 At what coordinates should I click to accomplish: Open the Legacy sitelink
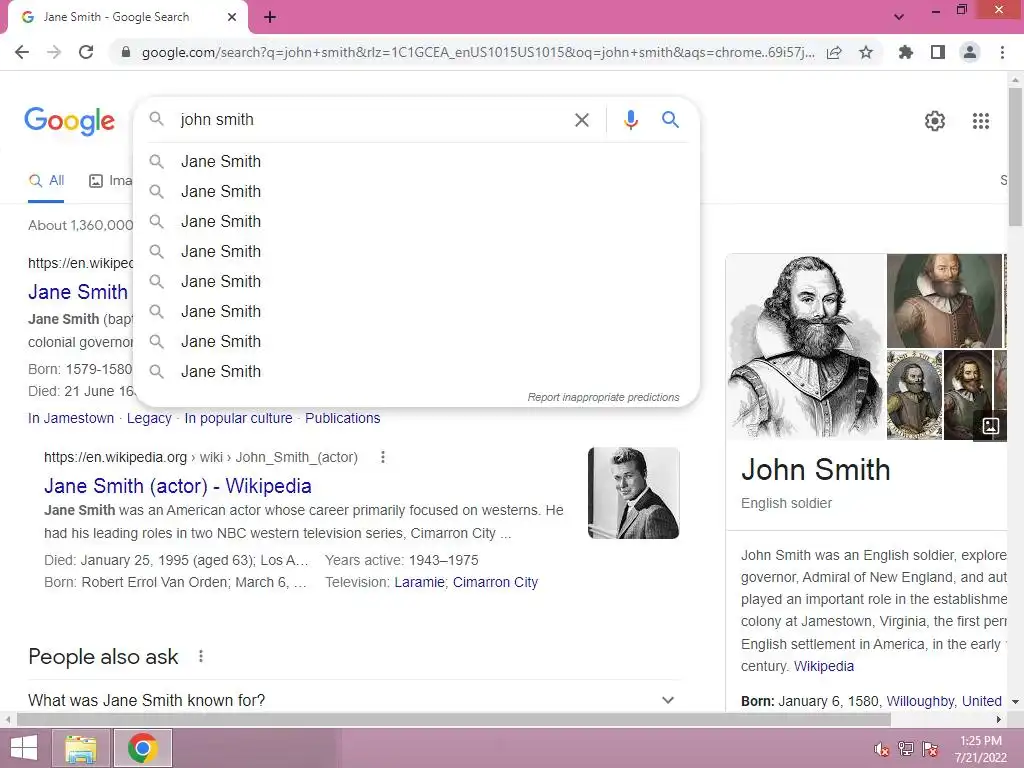click(149, 418)
